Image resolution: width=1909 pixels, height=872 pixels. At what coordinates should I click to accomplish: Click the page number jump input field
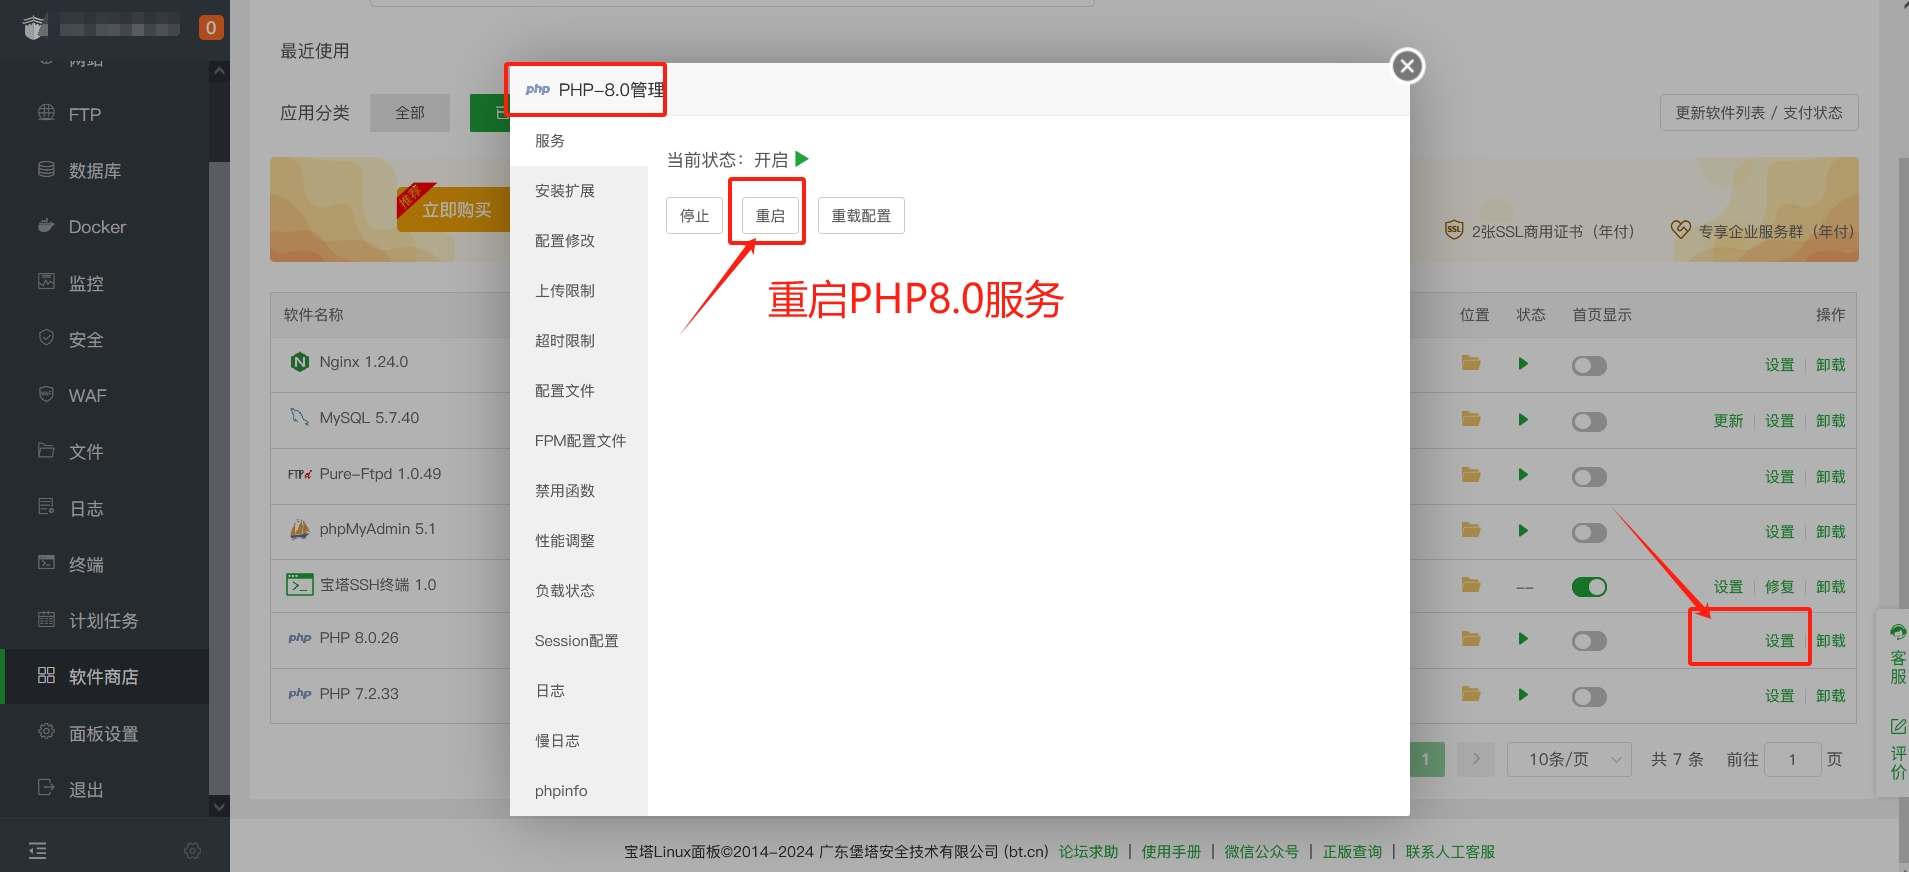[x=1791, y=760]
